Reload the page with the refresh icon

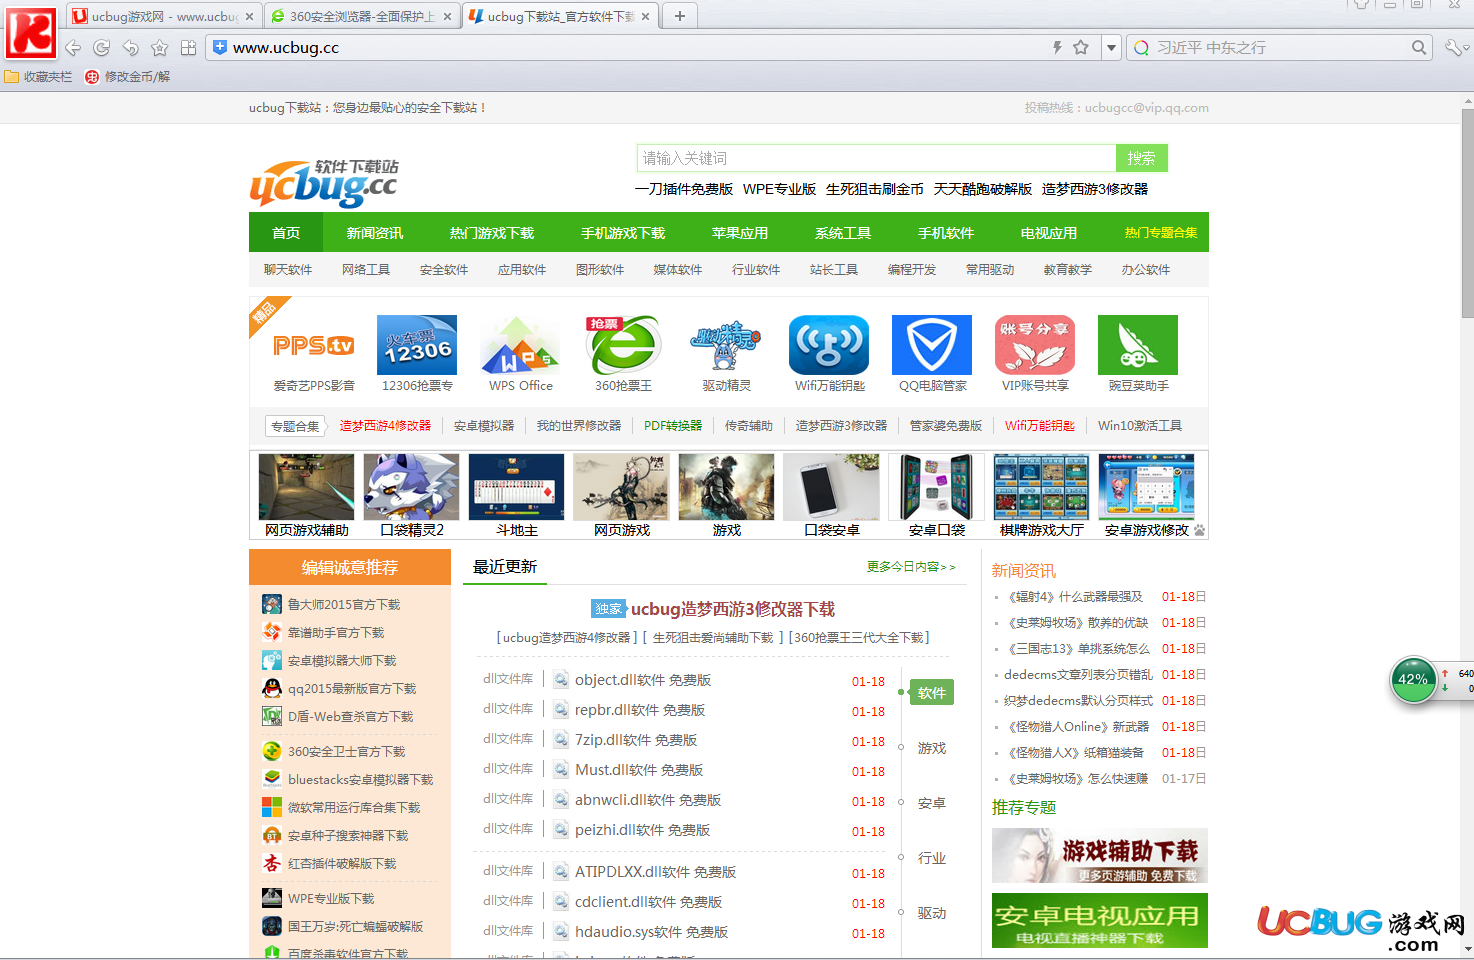tap(101, 47)
